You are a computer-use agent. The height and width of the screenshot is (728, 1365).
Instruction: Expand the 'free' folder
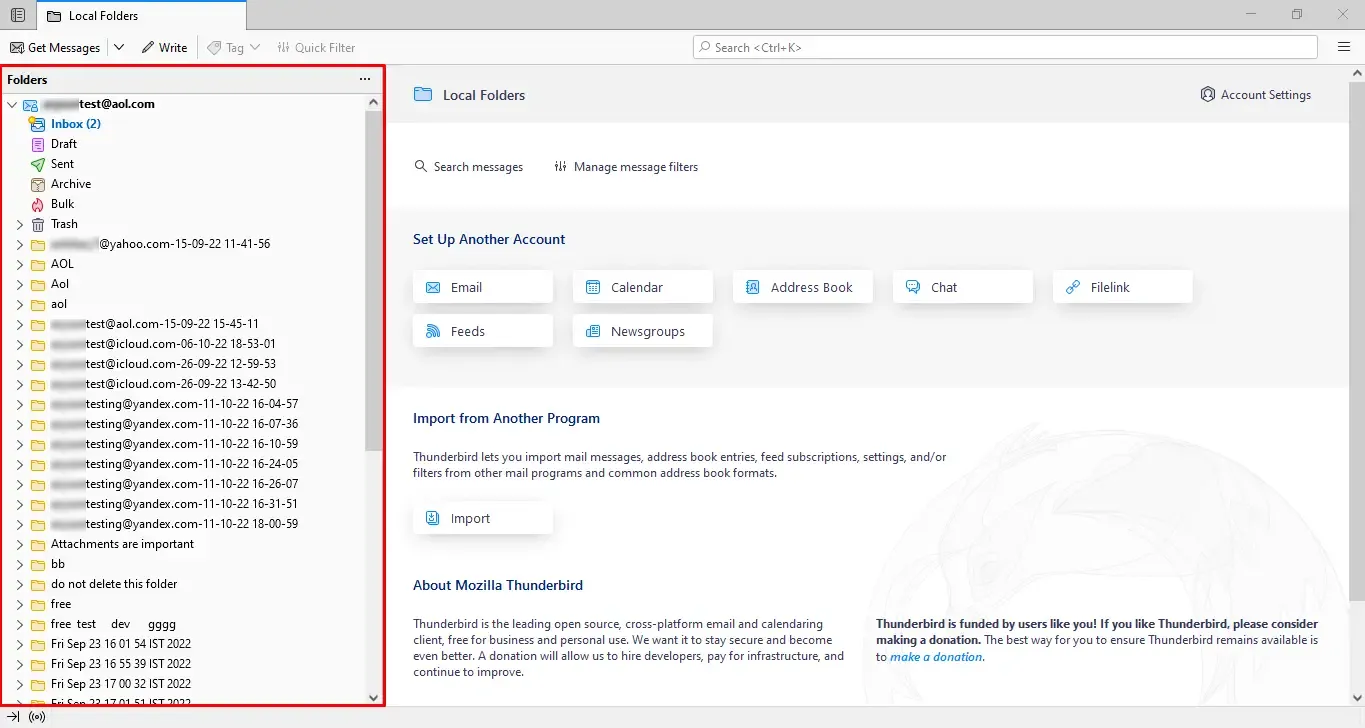pyautogui.click(x=20, y=604)
